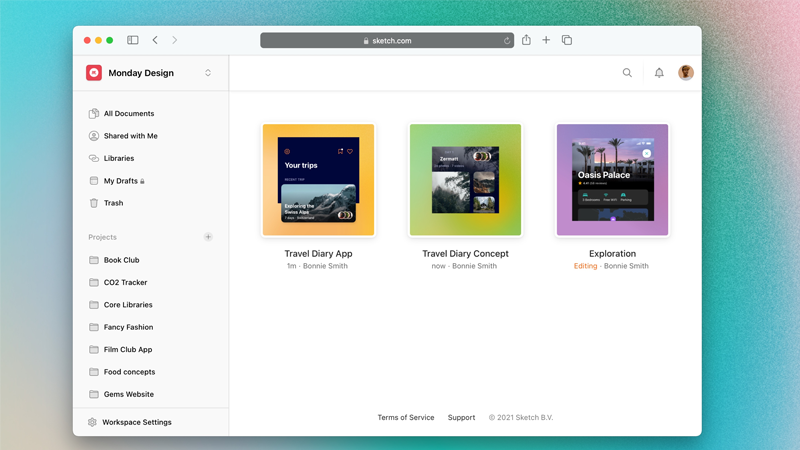Expand the Monday Design workspace switcher
This screenshot has width=800, height=450.
point(208,73)
